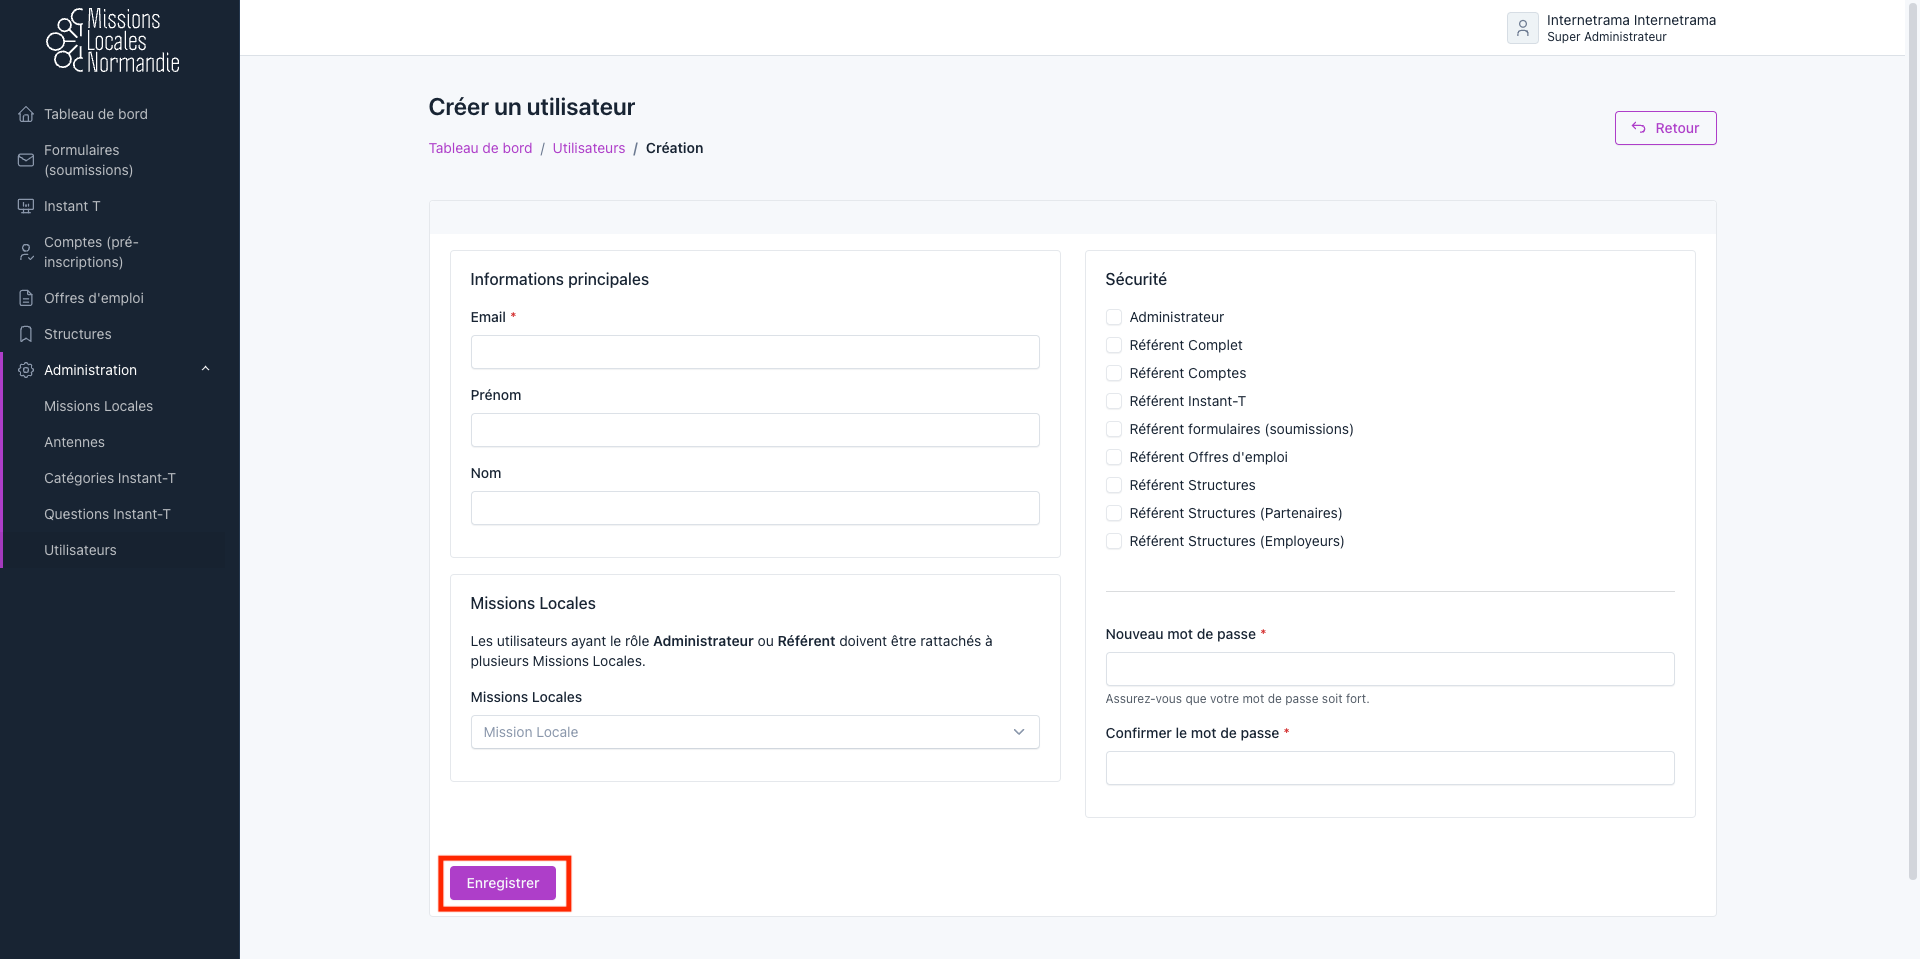Viewport: 1920px width, 959px height.
Task: Follow the Utilisateurs breadcrumb link
Action: pyautogui.click(x=588, y=148)
